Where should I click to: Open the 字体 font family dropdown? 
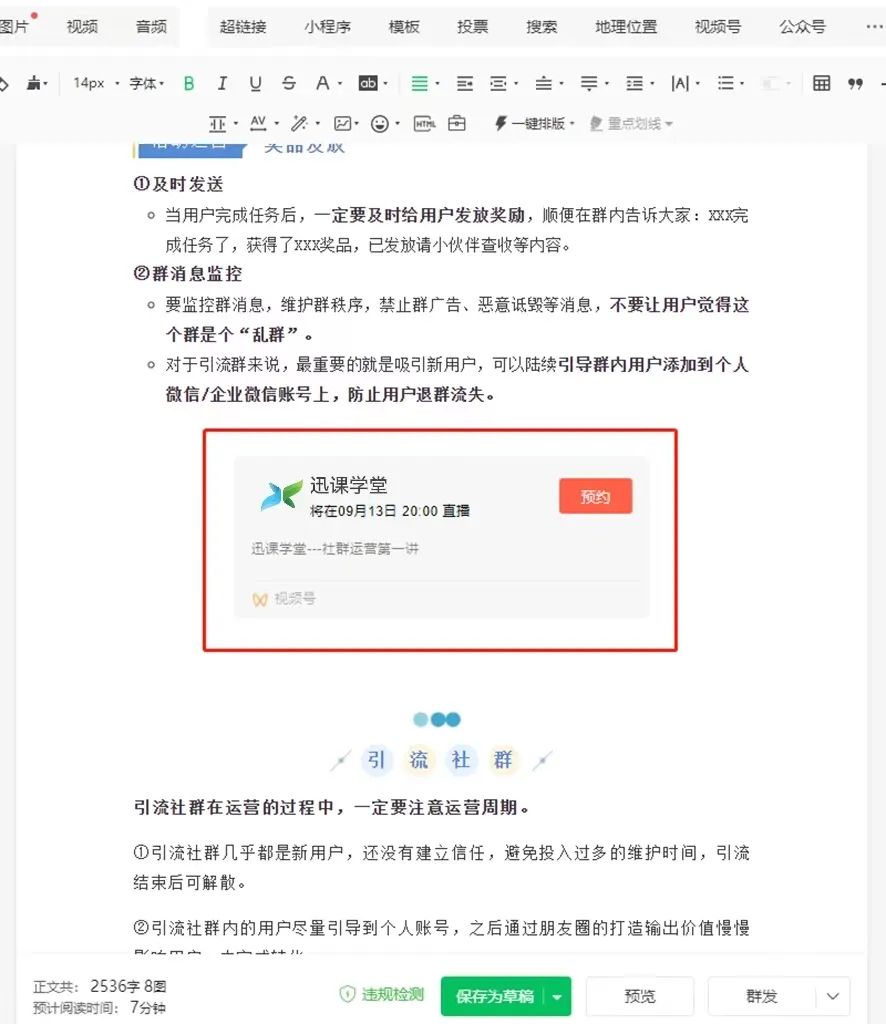click(x=143, y=83)
